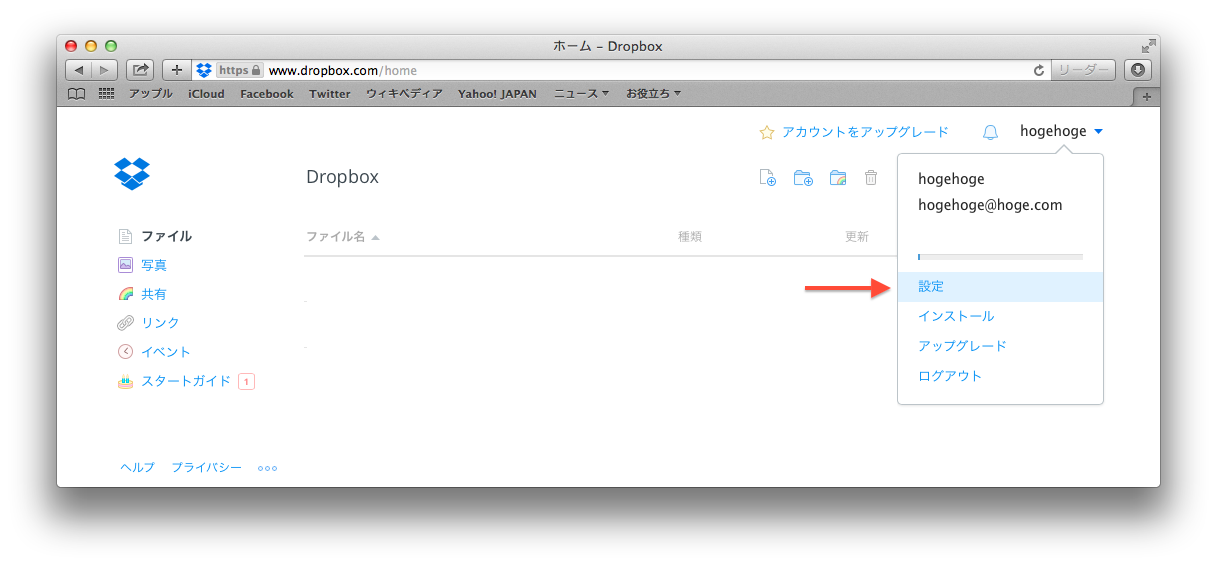The width and height of the screenshot is (1217, 566).
Task: Click スタートガイド notification badge 1
Action: tap(246, 381)
